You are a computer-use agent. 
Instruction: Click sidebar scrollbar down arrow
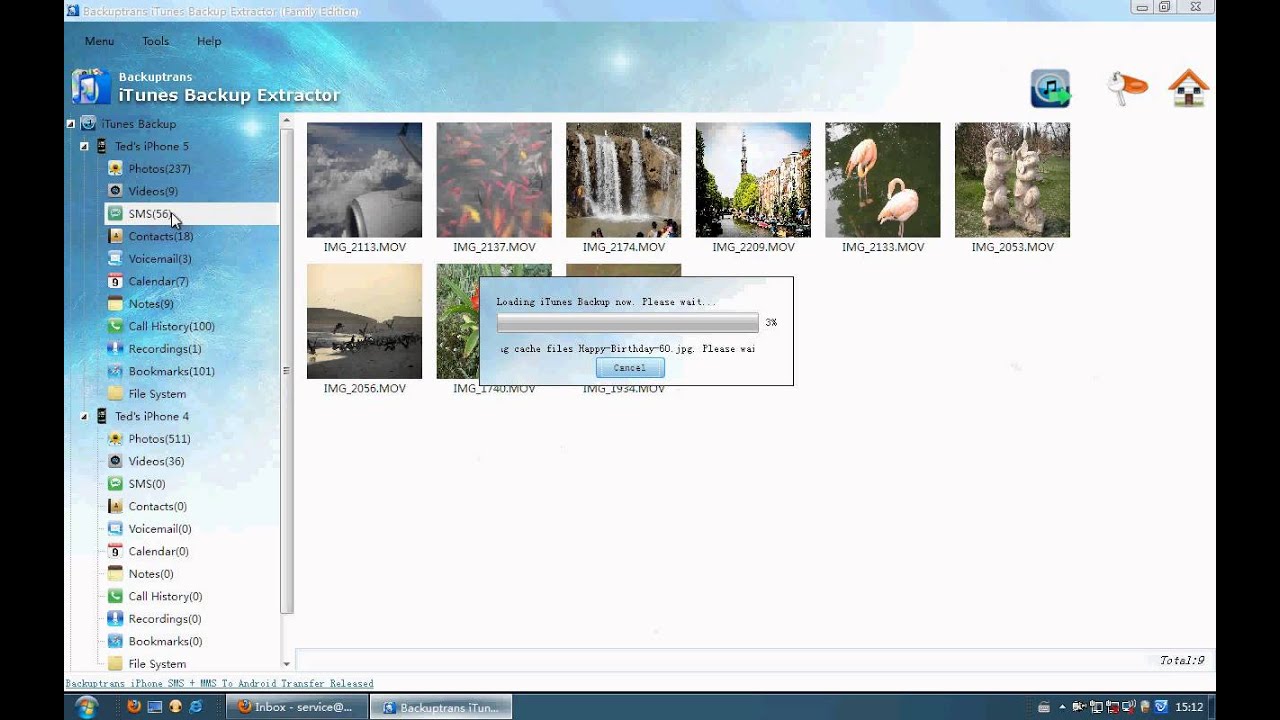tap(286, 664)
